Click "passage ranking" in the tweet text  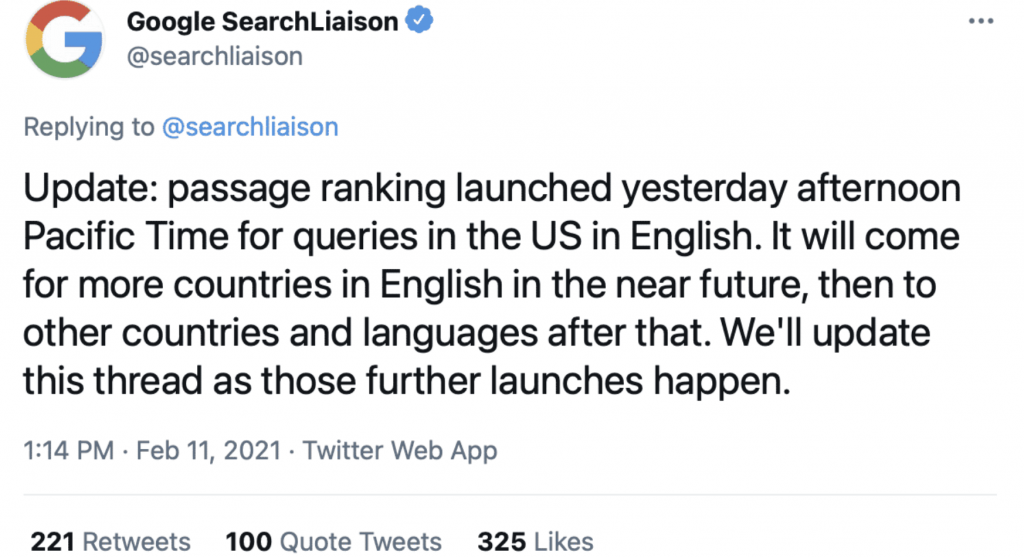307,189
